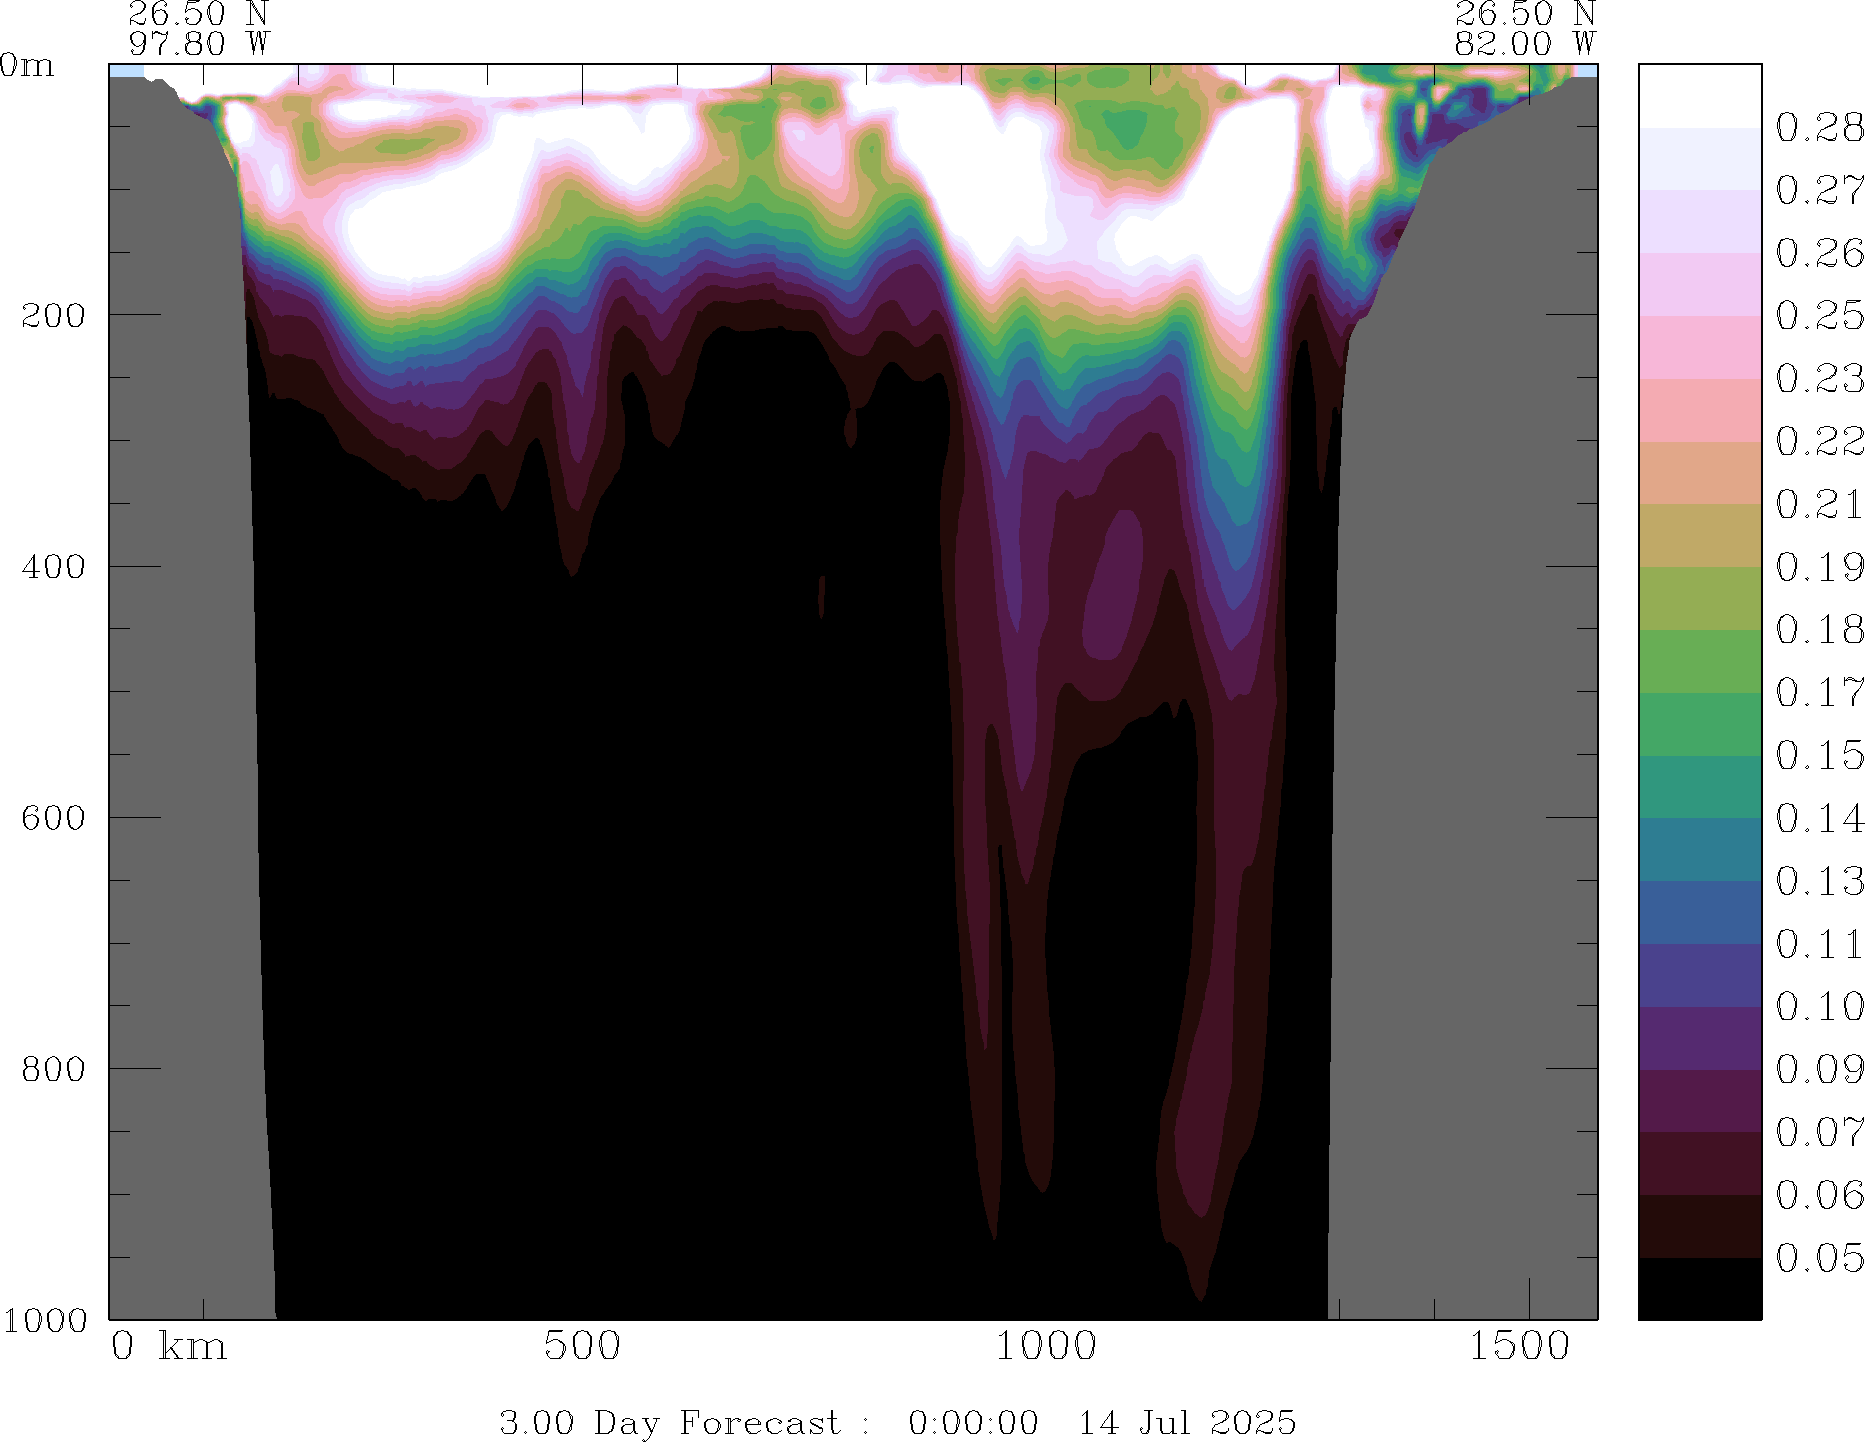Click the 200 depth axis label
Image resolution: width=1865 pixels, height=1442 pixels.
tap(54, 315)
